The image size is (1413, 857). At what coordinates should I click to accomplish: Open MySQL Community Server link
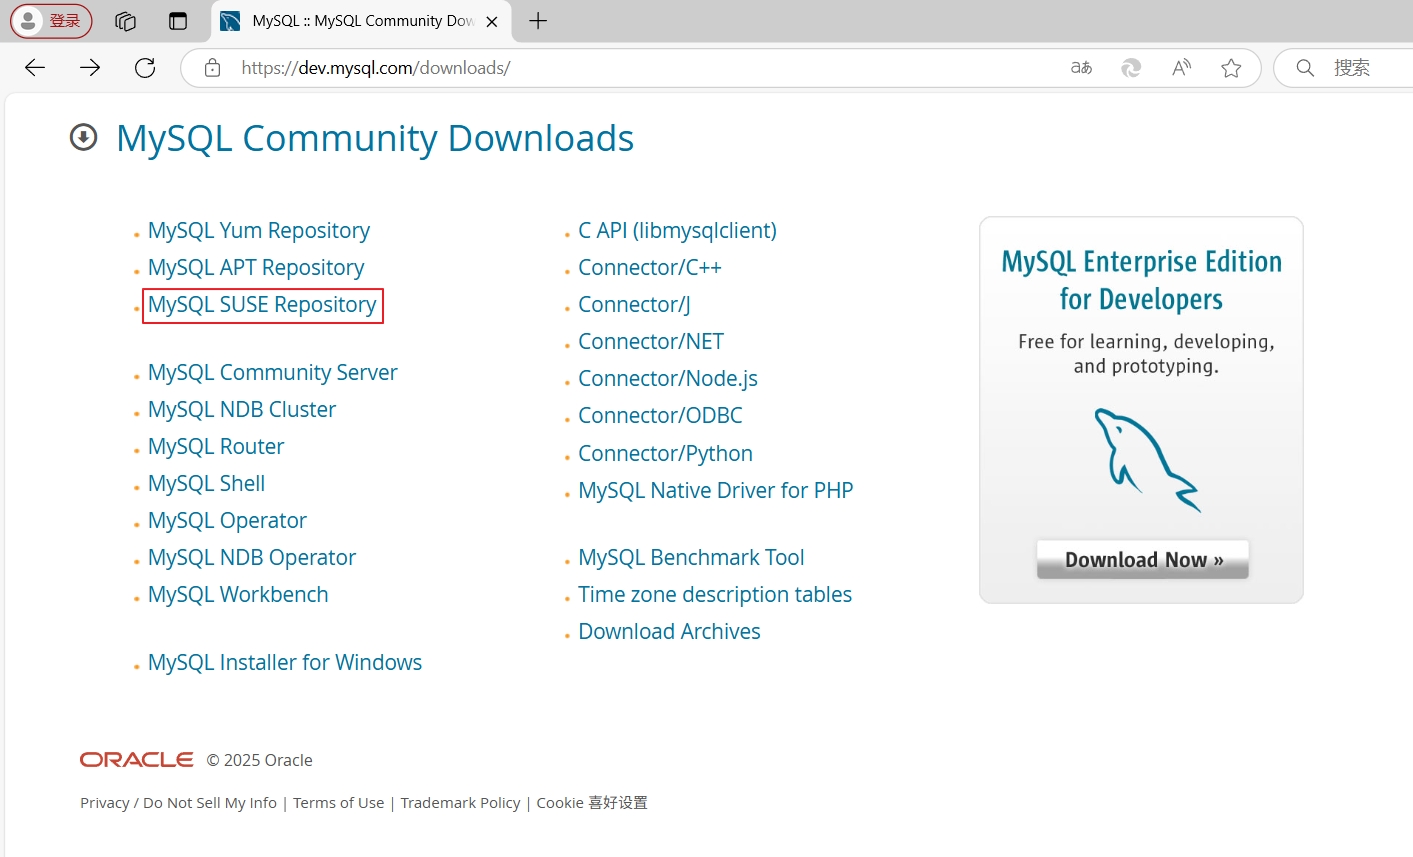coord(273,373)
